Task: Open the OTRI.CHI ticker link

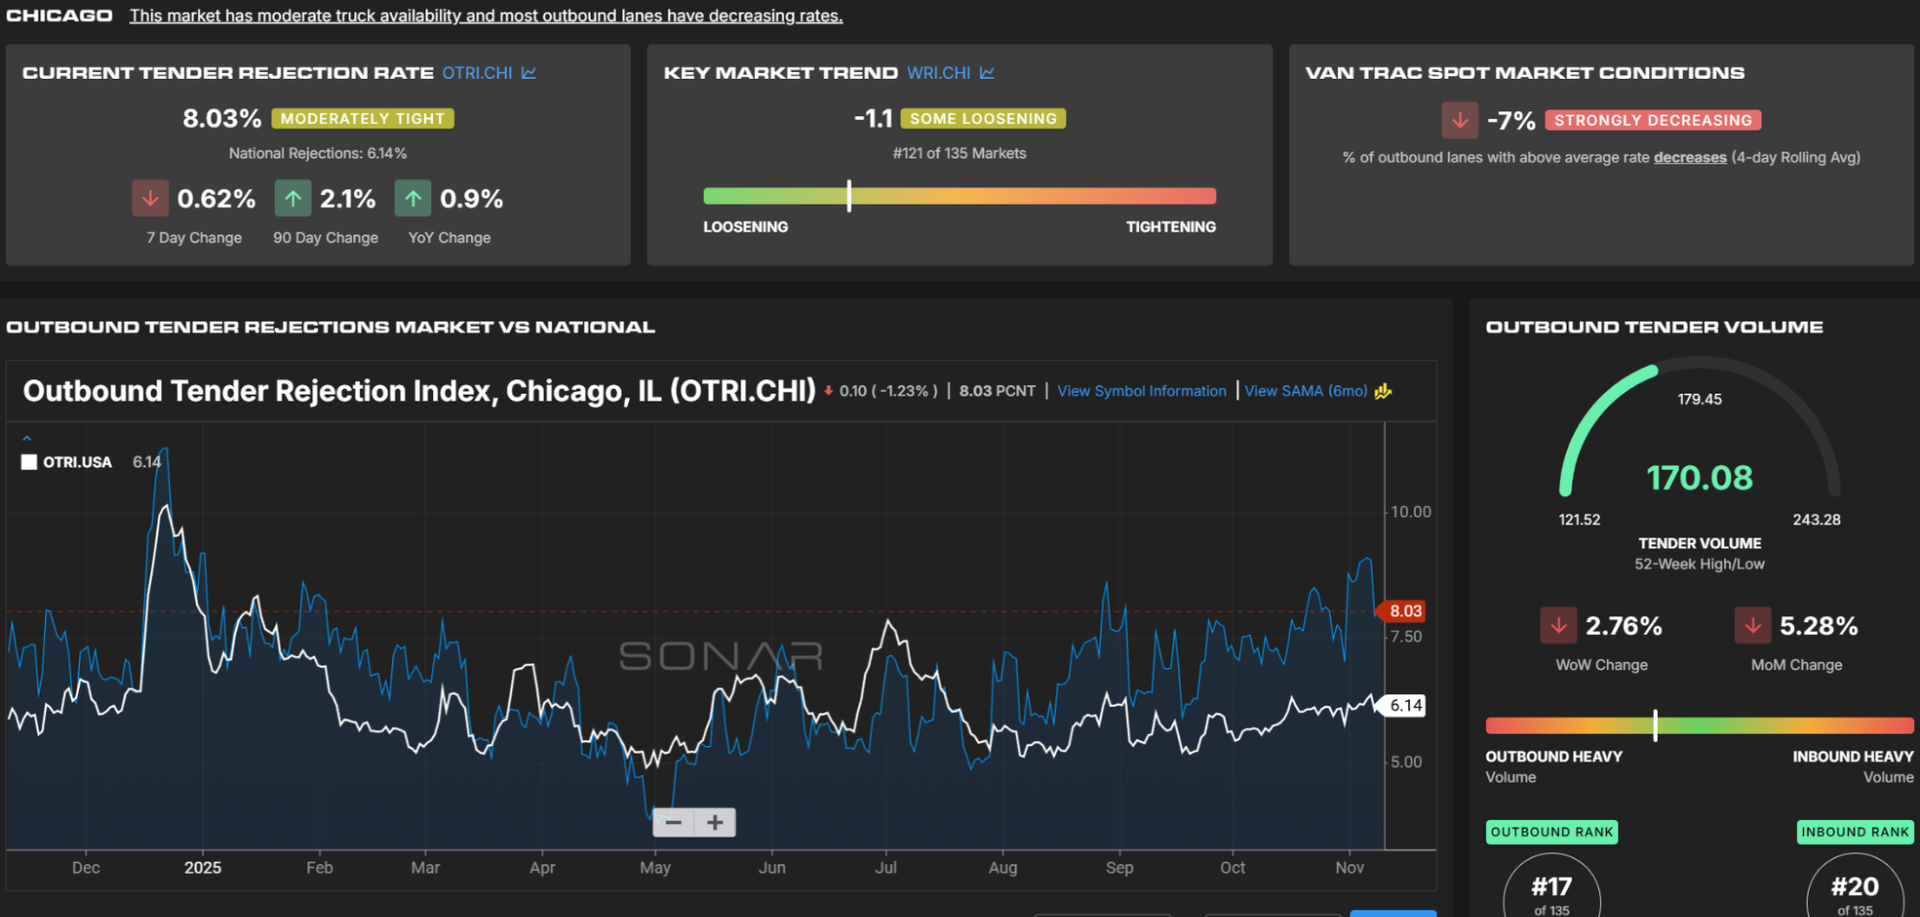Action: coord(477,73)
